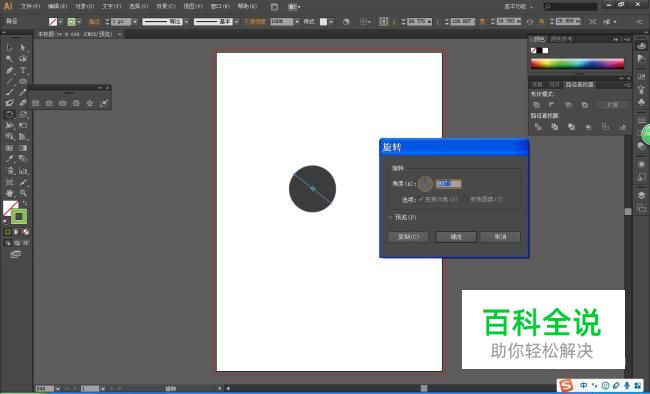Switch to Gradient mode button below swatches
Image resolution: width=650 pixels, height=394 pixels.
pos(17,232)
